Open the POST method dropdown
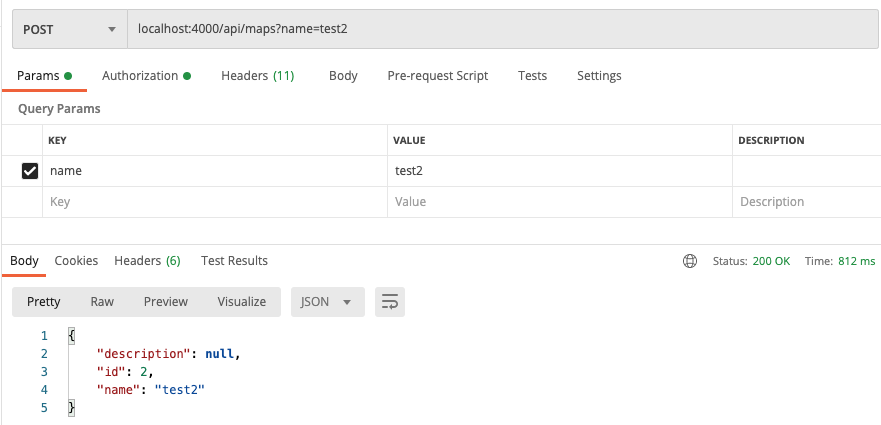881x425 pixels. 70,29
